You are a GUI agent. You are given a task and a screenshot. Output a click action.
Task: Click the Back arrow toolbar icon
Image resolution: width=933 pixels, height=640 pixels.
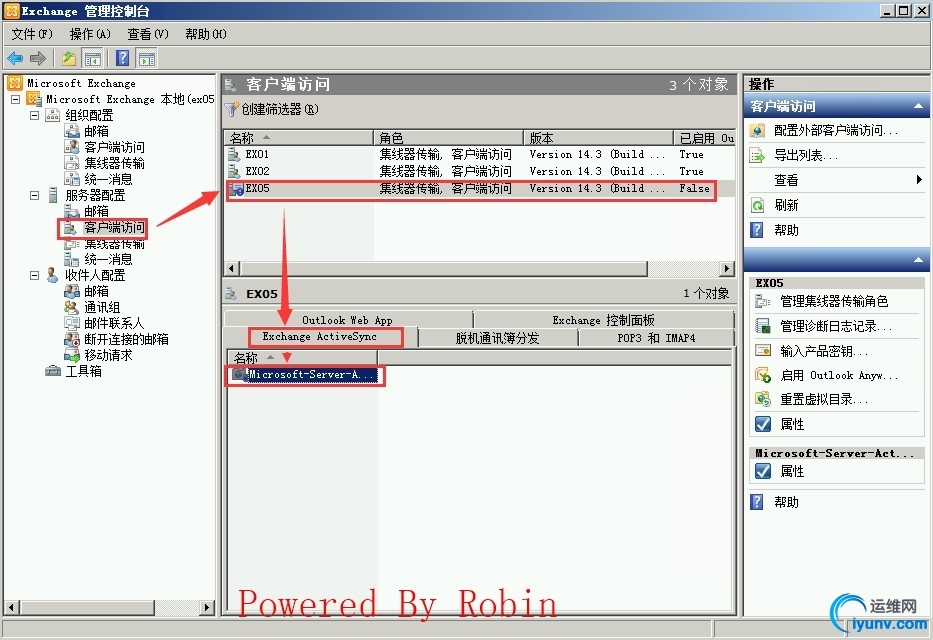tap(15, 58)
